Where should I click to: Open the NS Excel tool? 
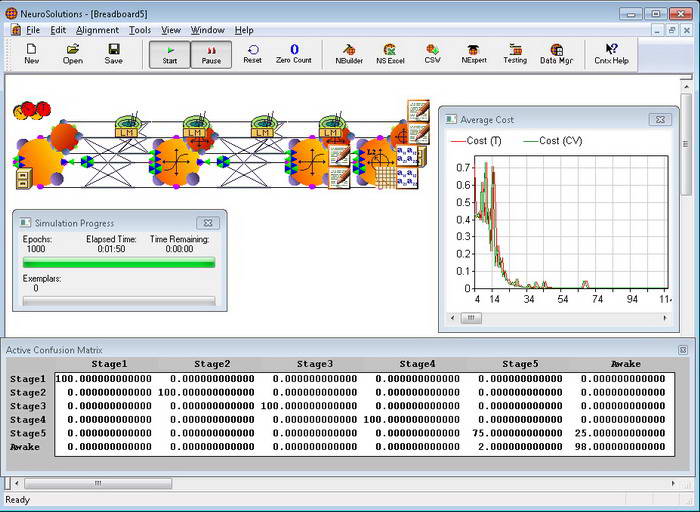[390, 54]
